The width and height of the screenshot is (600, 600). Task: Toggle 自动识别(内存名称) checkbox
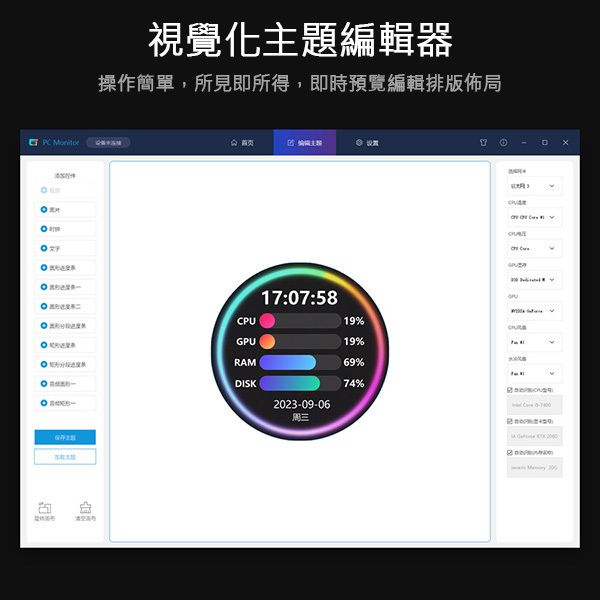[x=510, y=452]
